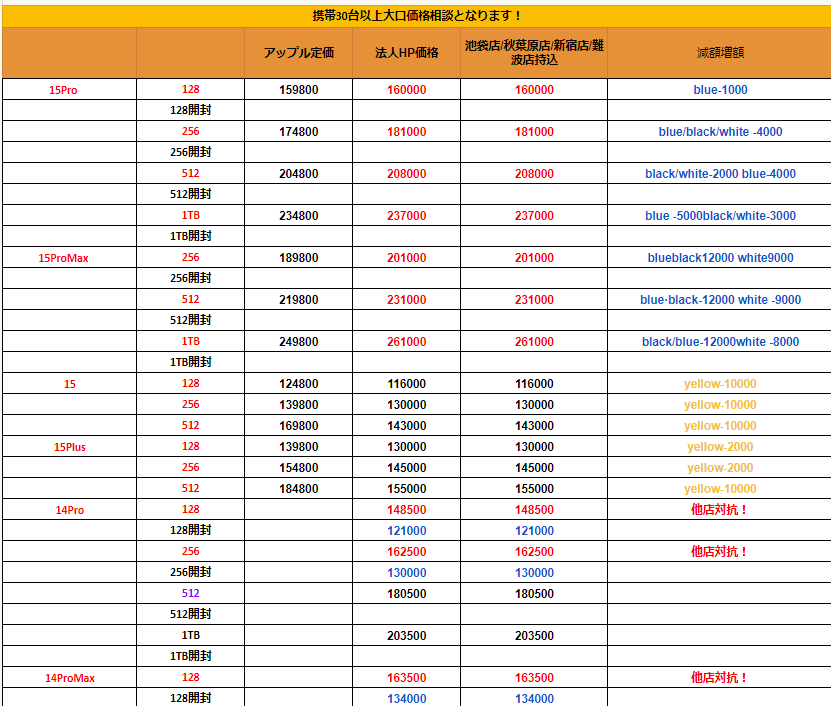Select 261000 in the store carry-in column

pyautogui.click(x=534, y=342)
